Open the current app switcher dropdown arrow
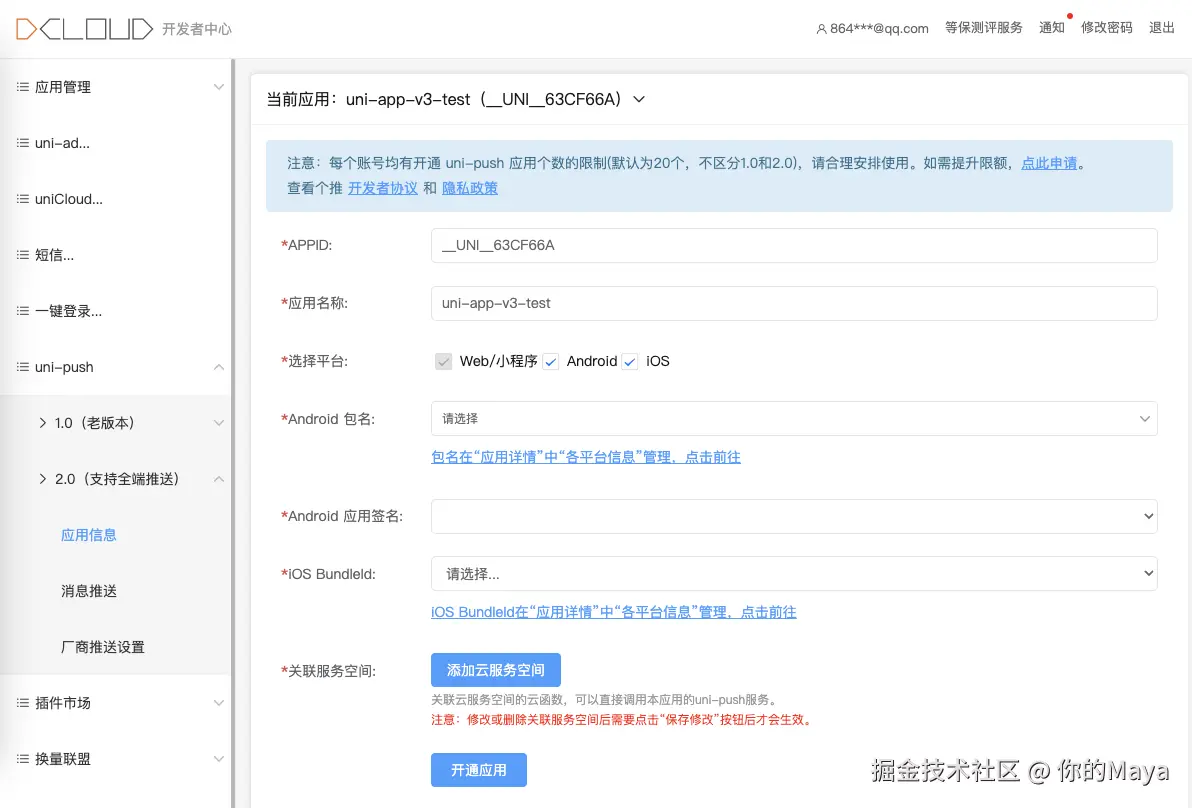This screenshot has width=1192, height=808. click(639, 100)
